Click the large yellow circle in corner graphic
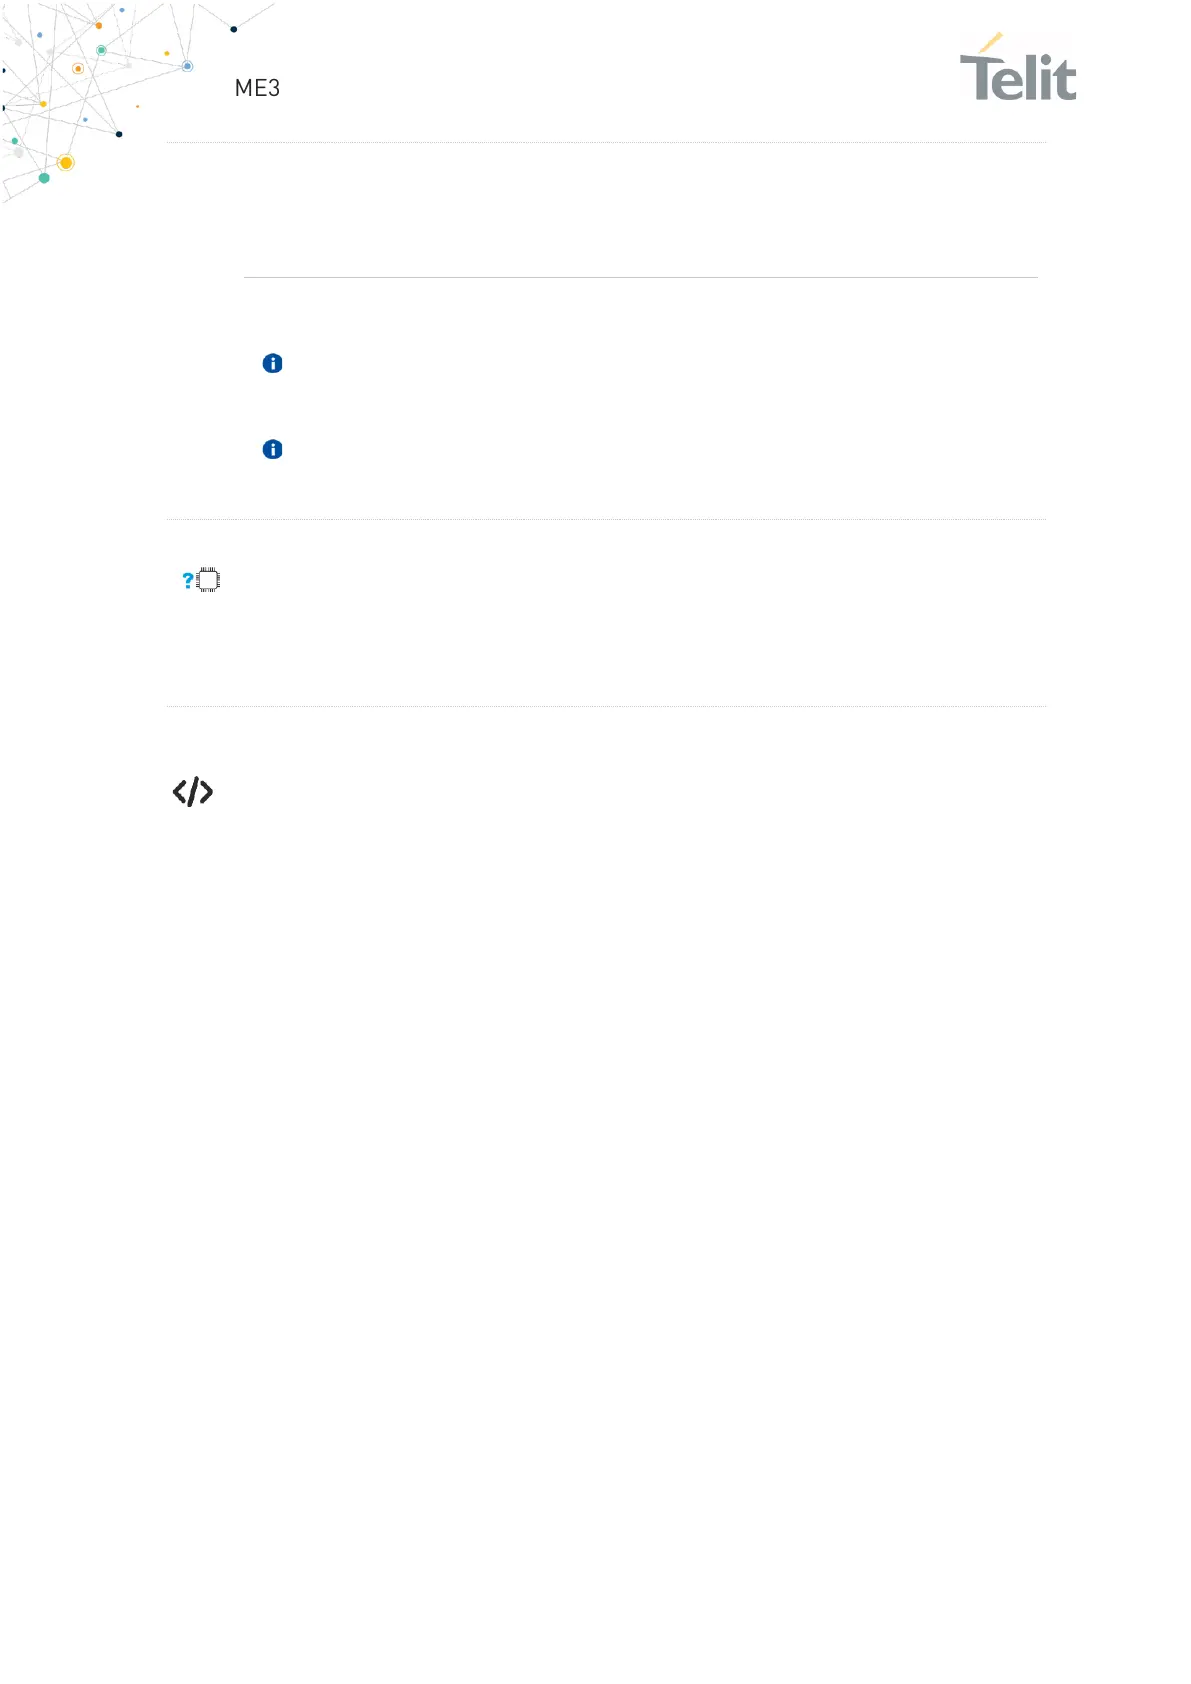The width and height of the screenshot is (1191, 1684). click(66, 162)
